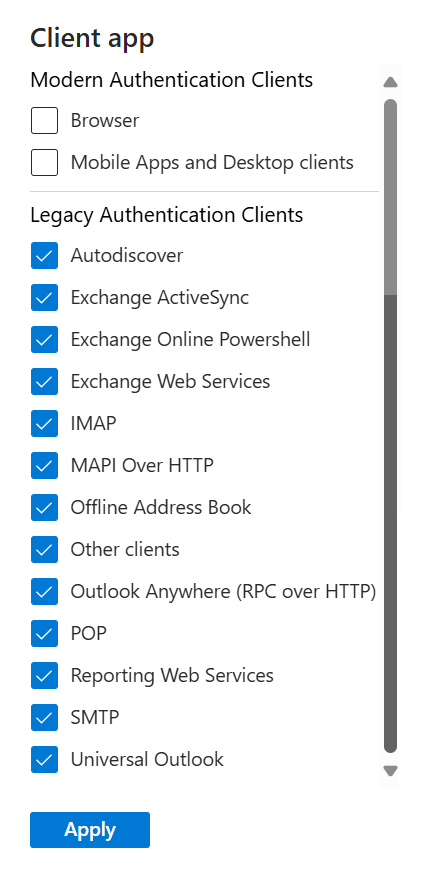The image size is (432, 871).
Task: Deselect Offline Address Book
Action: coord(44,508)
